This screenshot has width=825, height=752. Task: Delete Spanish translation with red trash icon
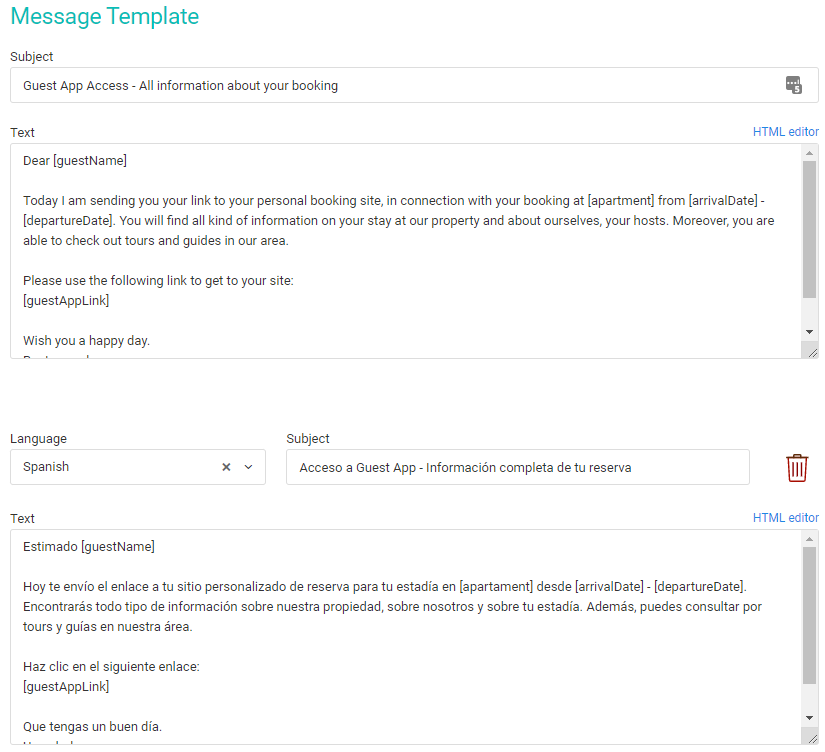coord(797,467)
